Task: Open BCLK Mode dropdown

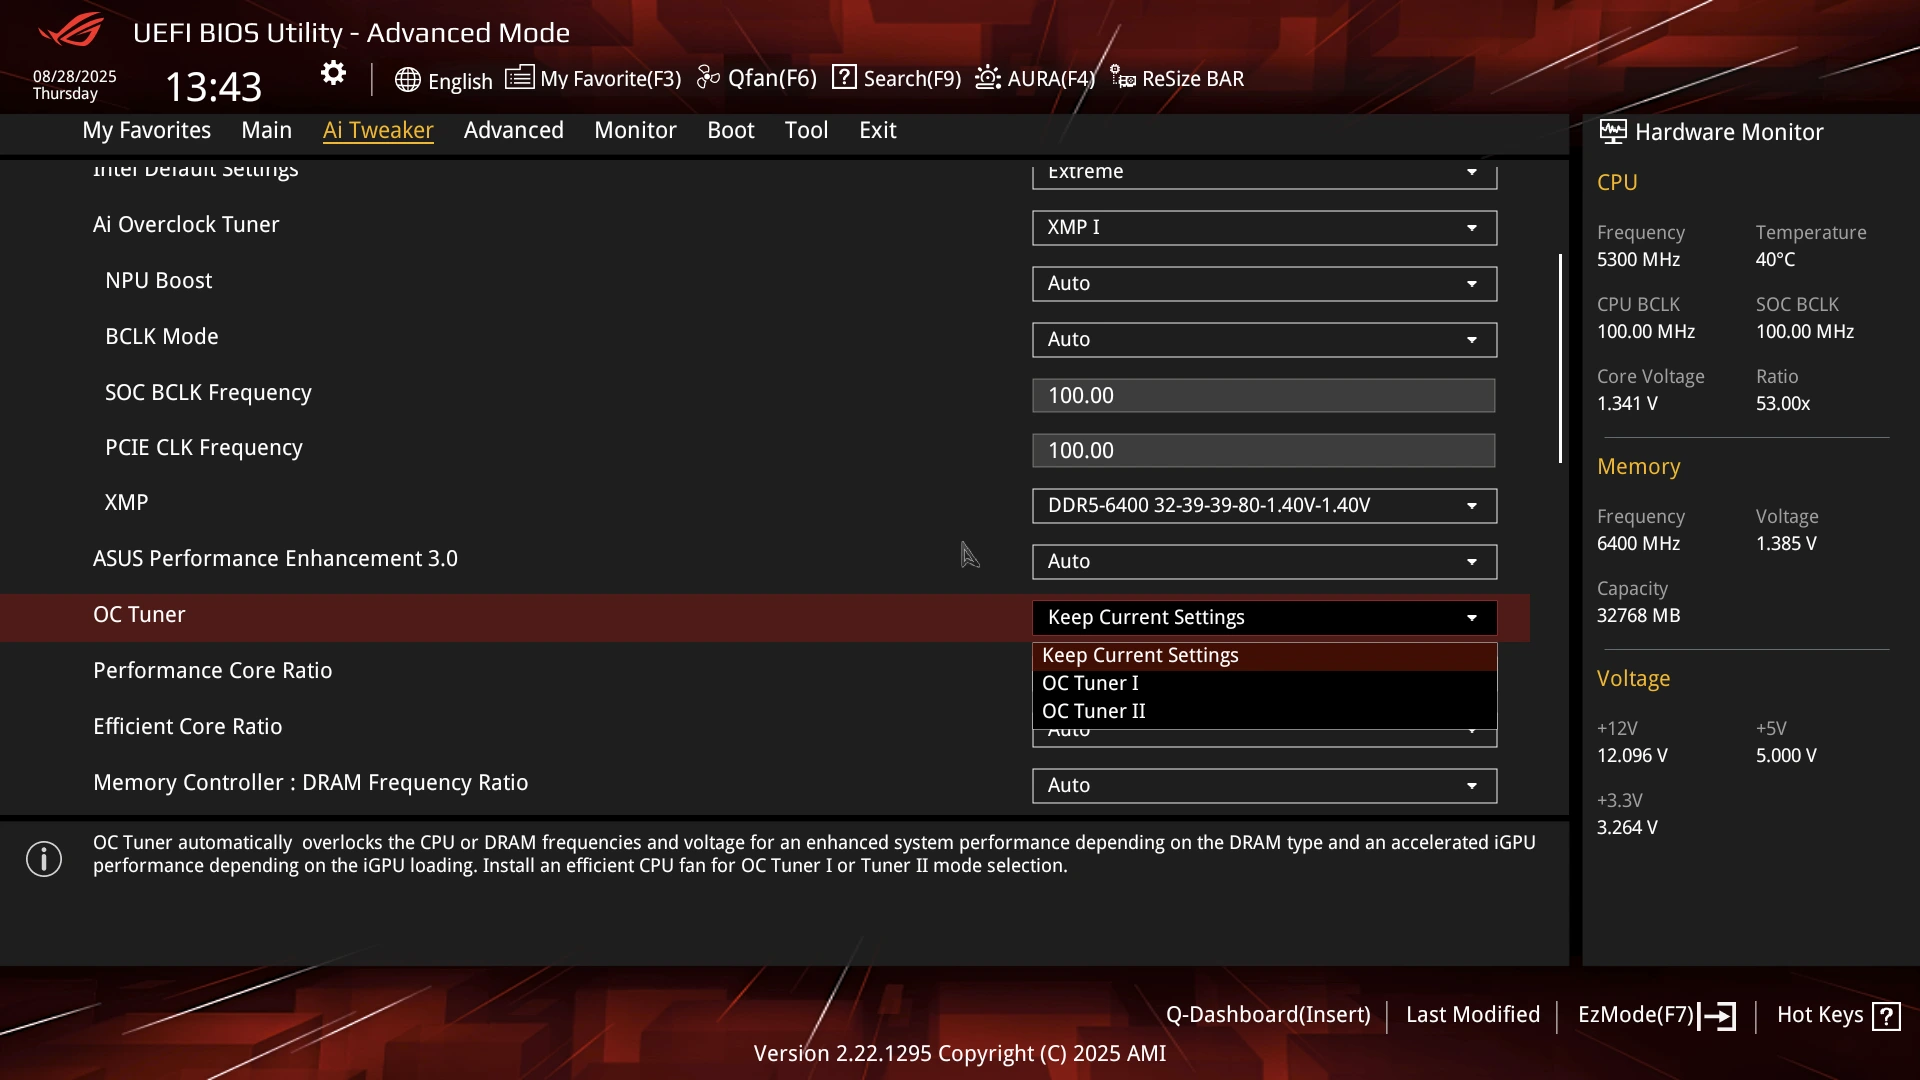Action: point(1264,340)
